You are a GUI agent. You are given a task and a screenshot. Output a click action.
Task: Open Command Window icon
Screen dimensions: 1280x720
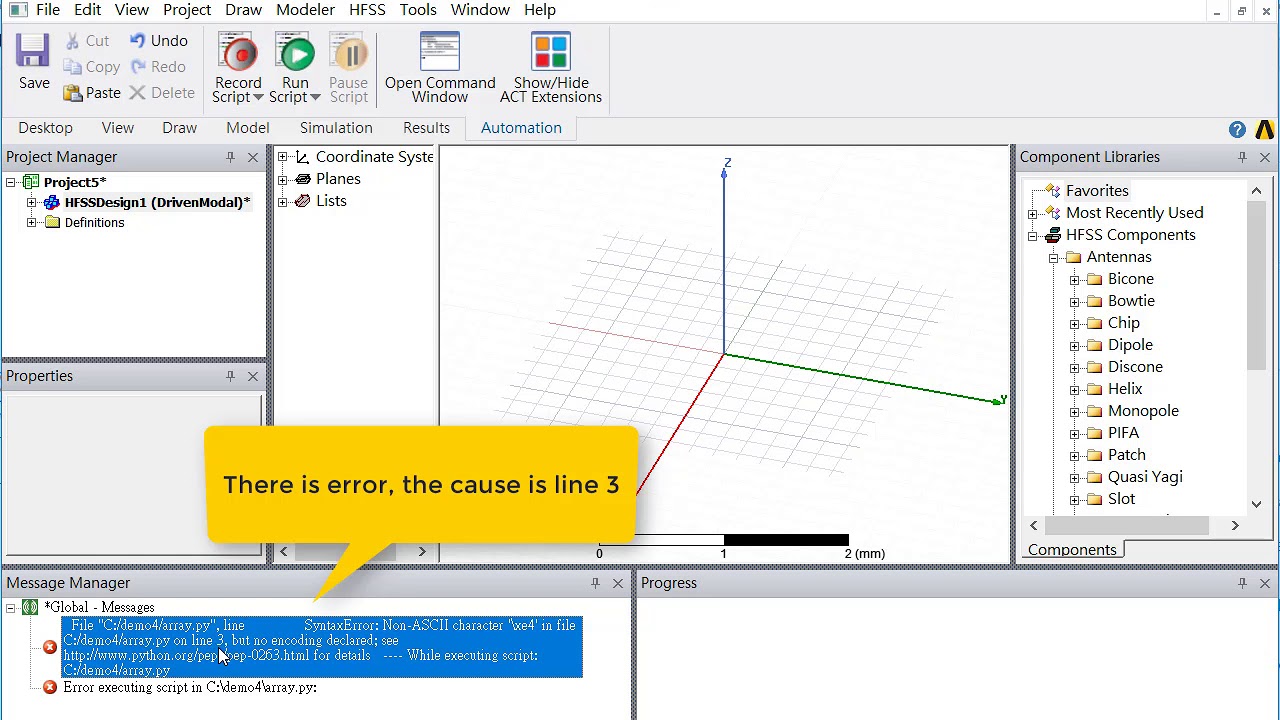[x=439, y=51]
